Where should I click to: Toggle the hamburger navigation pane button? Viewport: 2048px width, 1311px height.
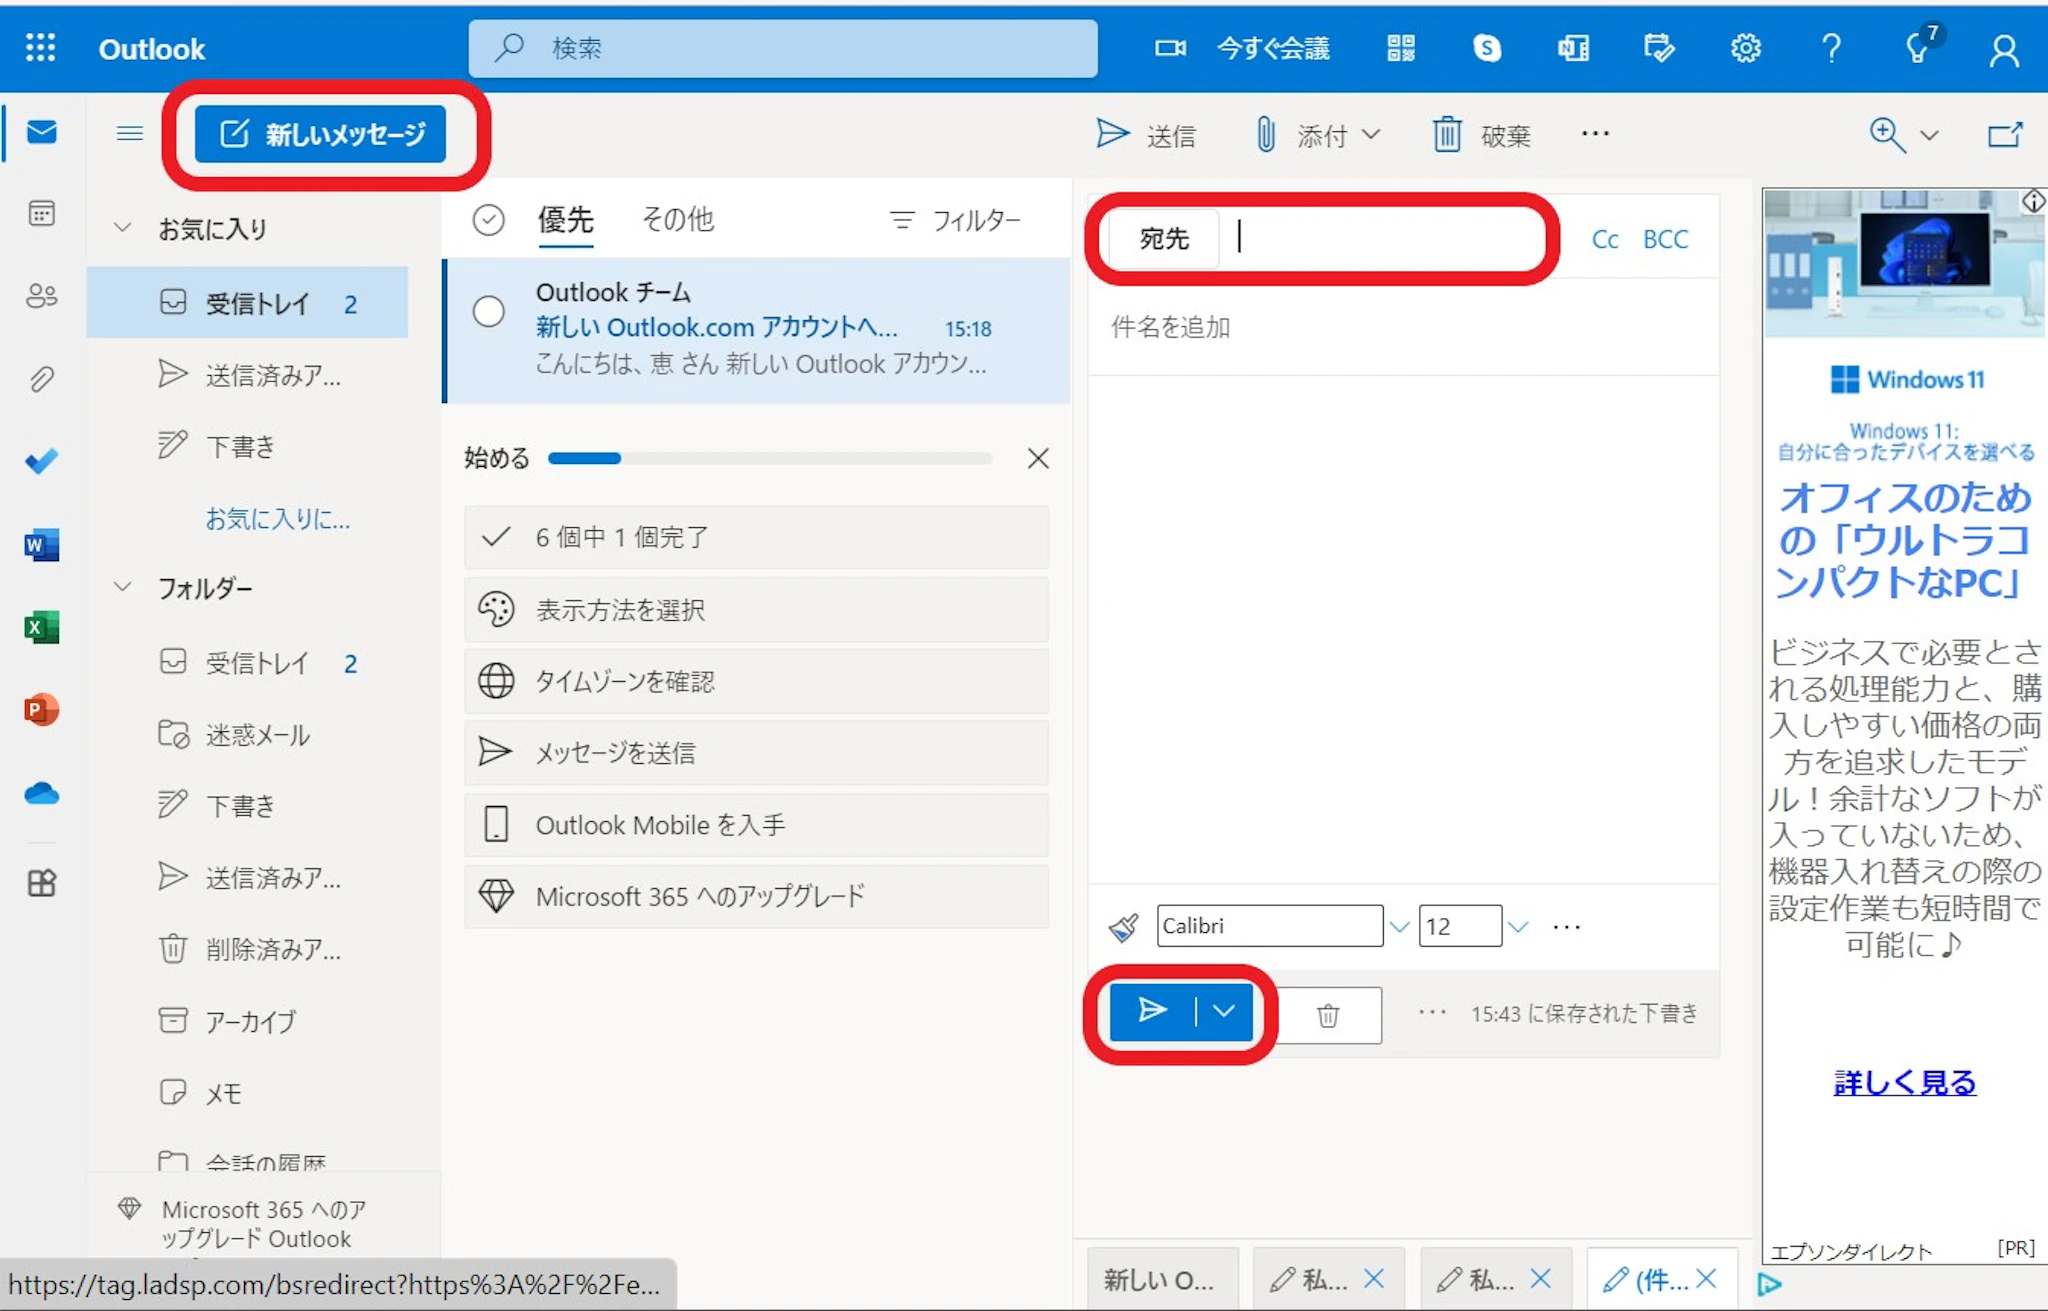tap(129, 133)
